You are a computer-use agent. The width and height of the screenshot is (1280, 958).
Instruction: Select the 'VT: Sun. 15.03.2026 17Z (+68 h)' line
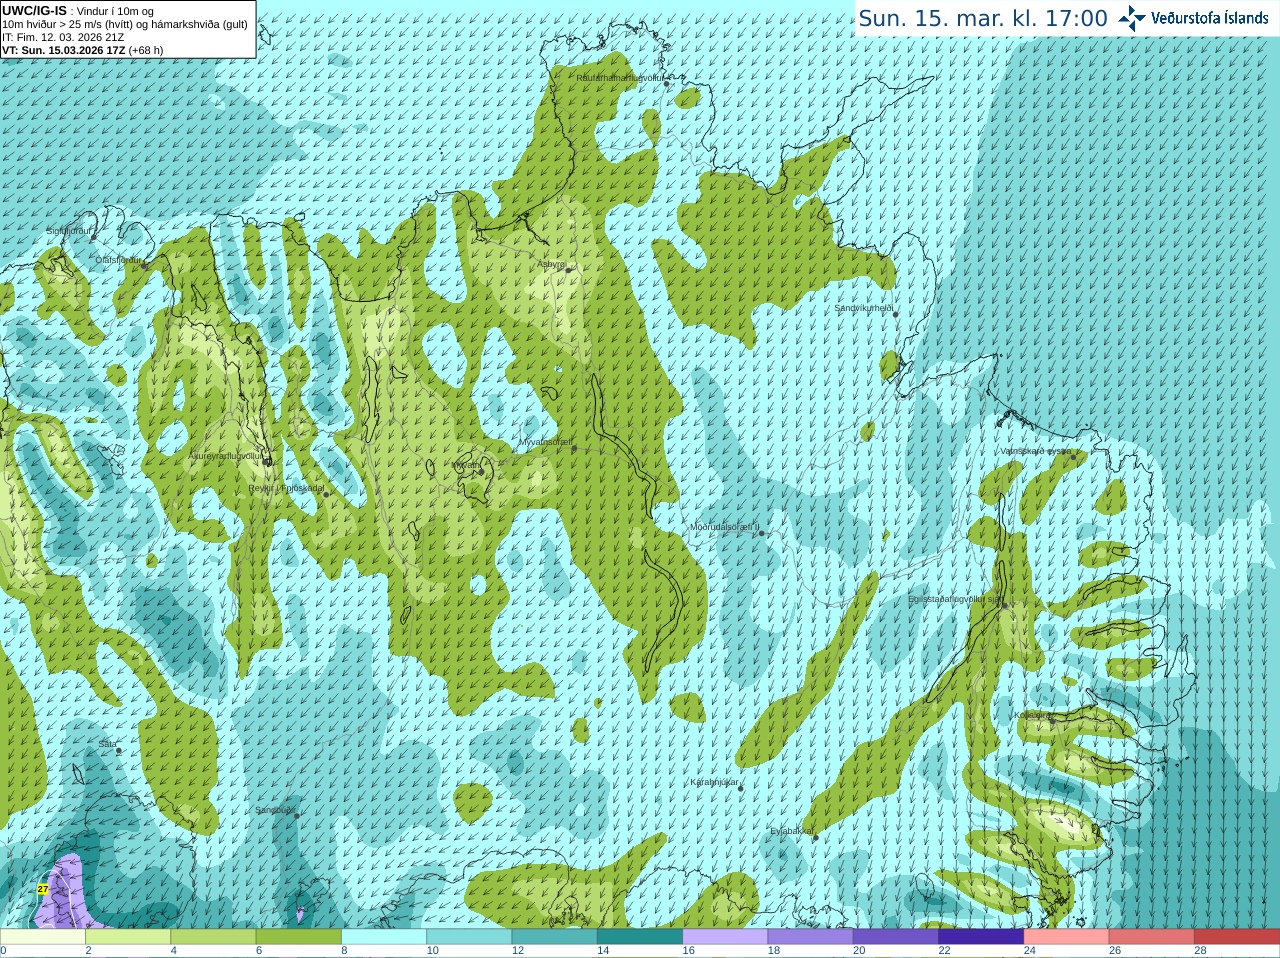tap(82, 50)
